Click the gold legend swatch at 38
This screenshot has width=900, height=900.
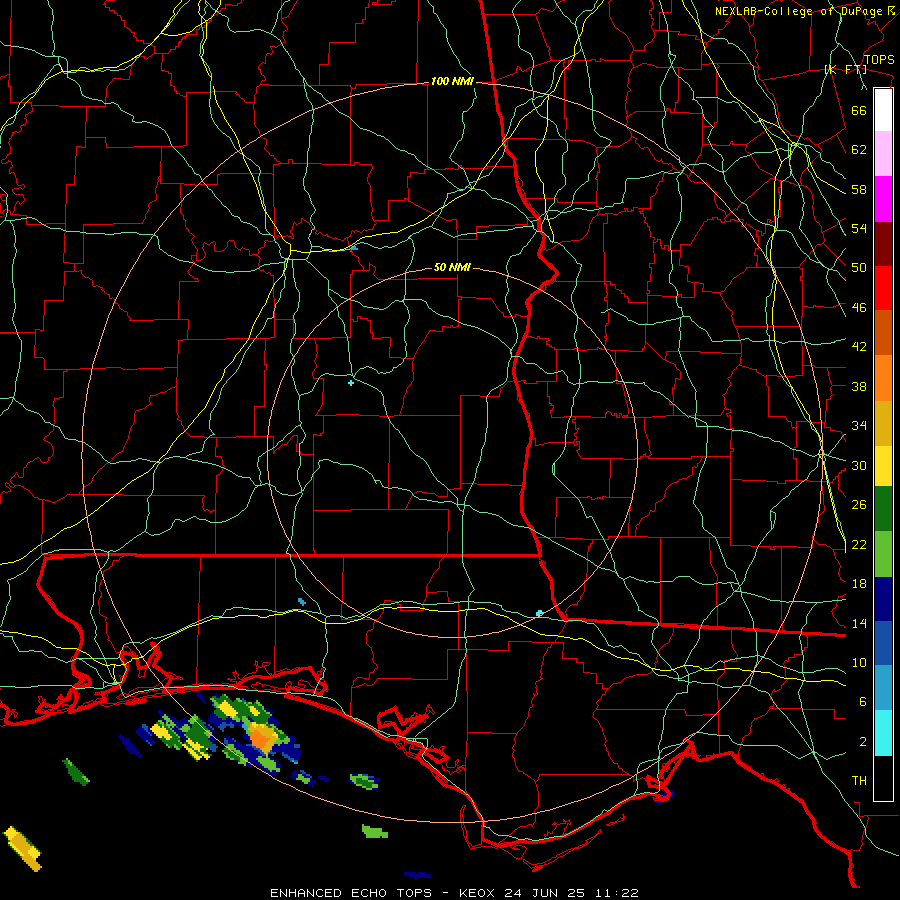tap(883, 423)
